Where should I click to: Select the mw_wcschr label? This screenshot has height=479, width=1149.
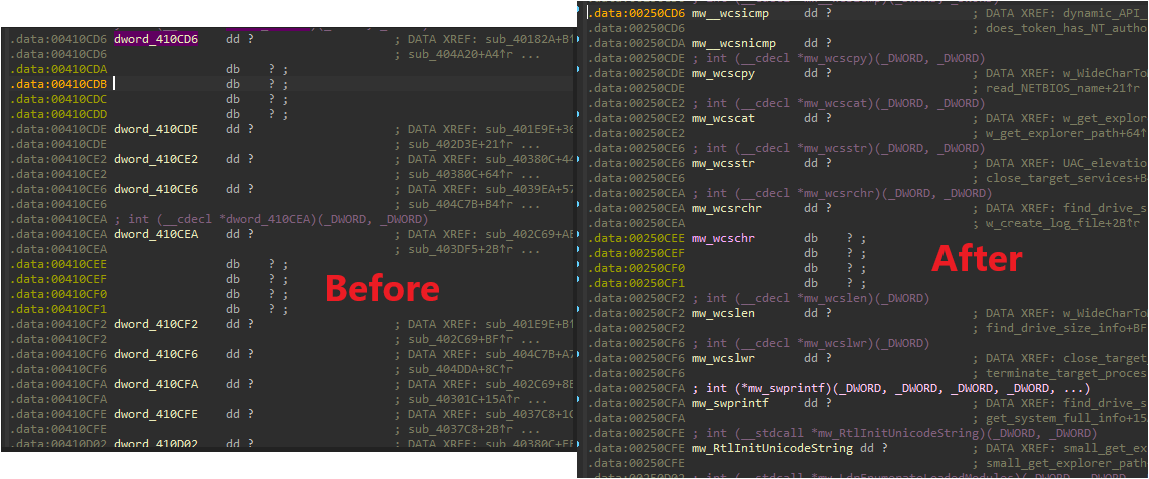pyautogui.click(x=723, y=238)
